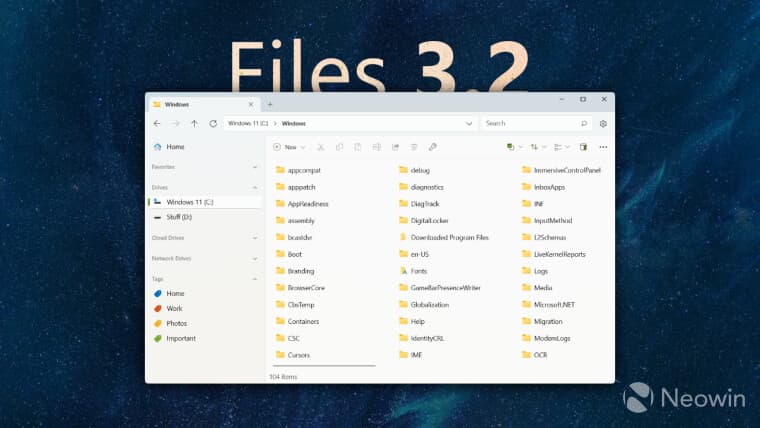Open the New item dropdown
The height and width of the screenshot is (428, 760).
[x=289, y=147]
